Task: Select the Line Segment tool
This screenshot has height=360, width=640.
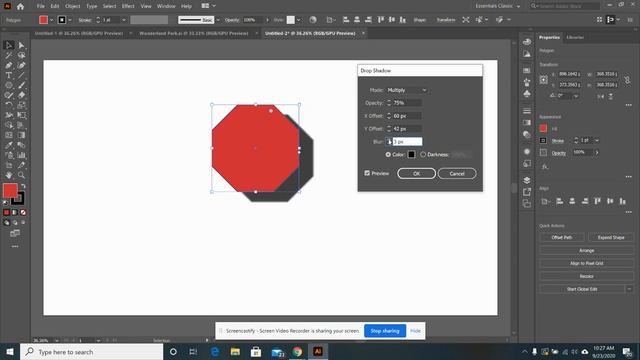Action: 21,75
